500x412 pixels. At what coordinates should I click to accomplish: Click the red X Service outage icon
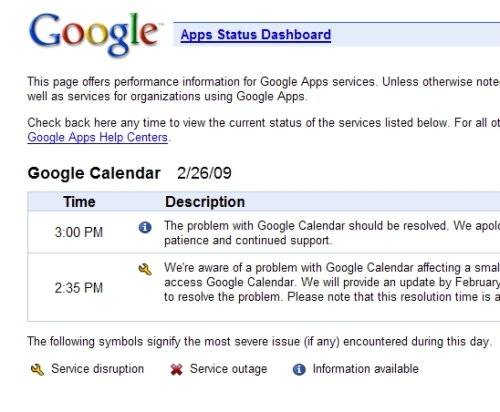pos(176,369)
